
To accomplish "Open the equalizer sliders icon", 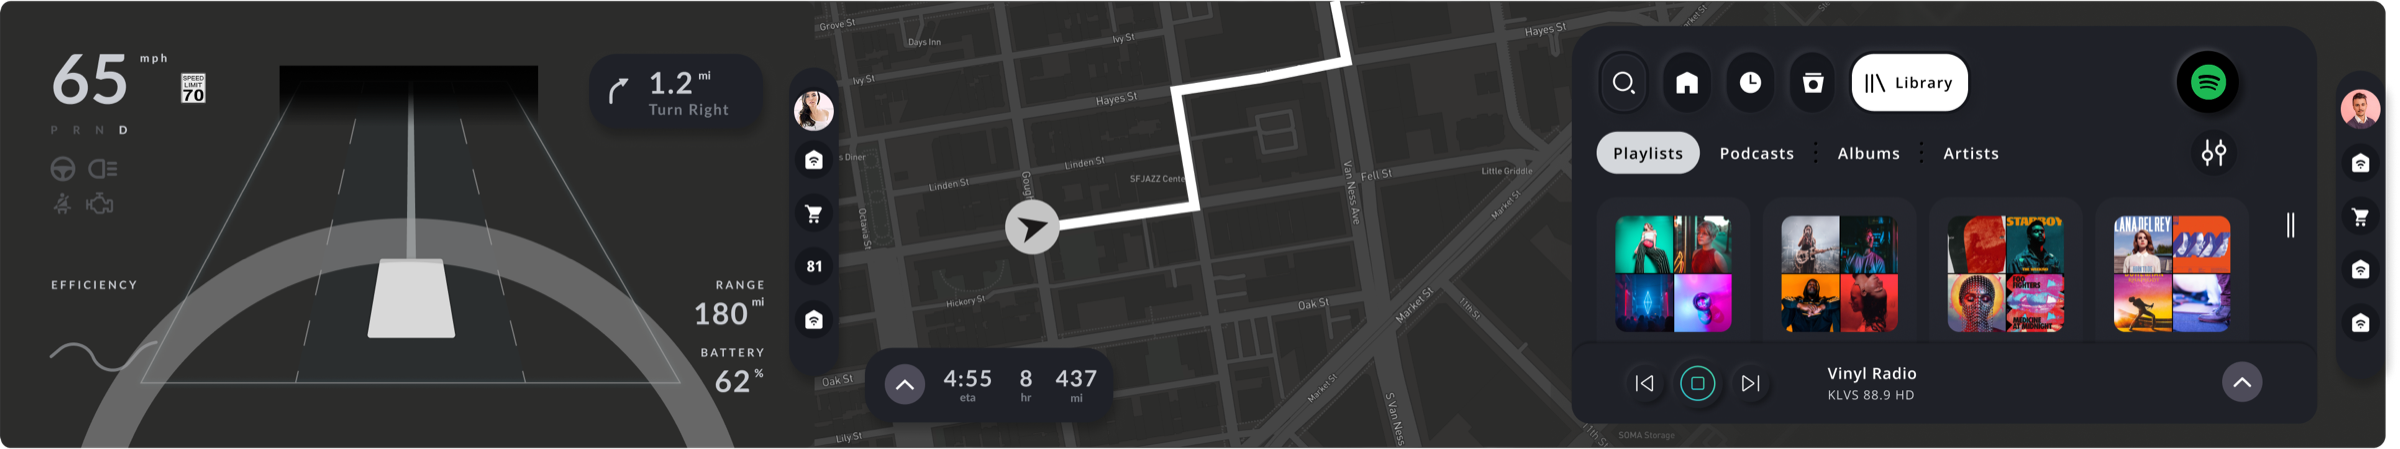I will (2214, 153).
